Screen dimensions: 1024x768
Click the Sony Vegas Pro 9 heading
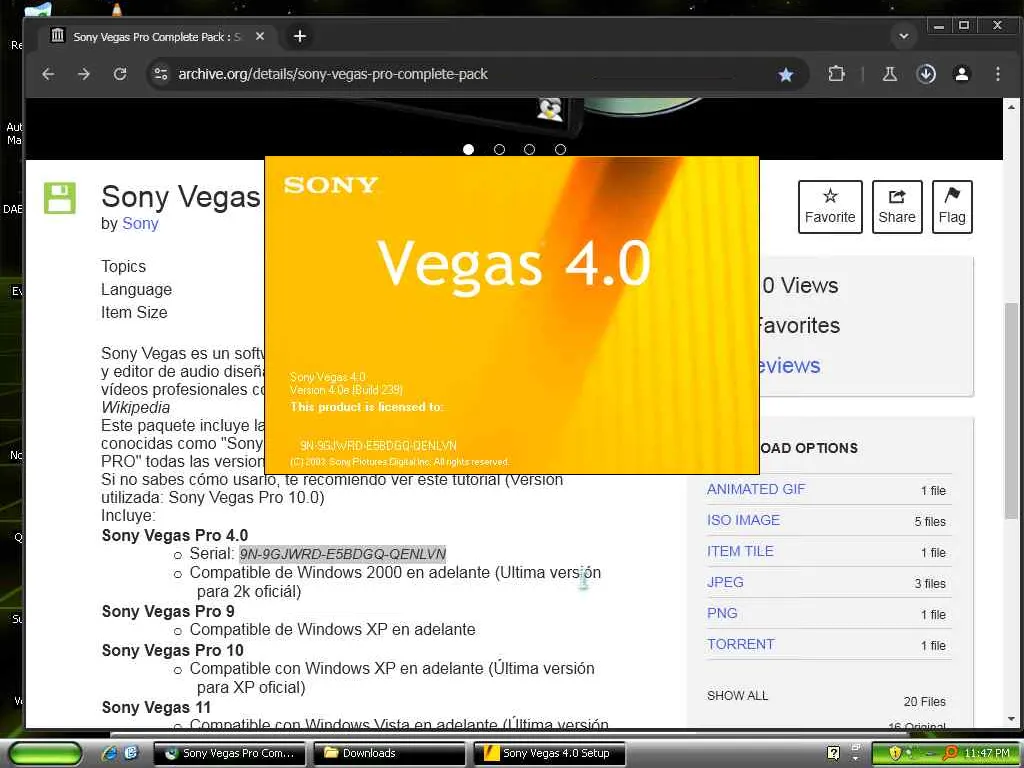pyautogui.click(x=168, y=611)
